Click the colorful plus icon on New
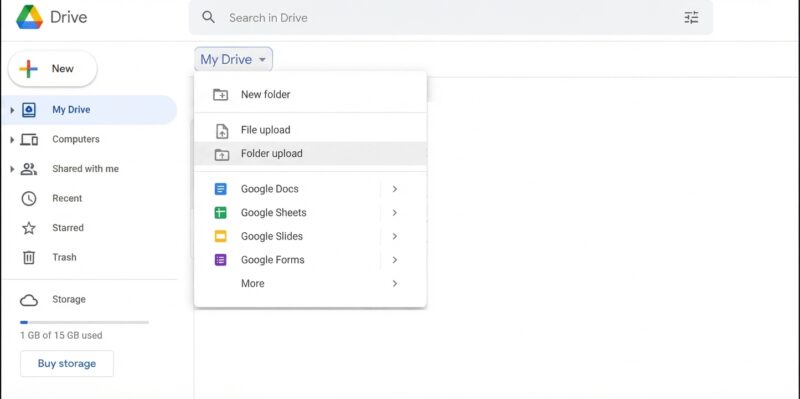 (29, 69)
